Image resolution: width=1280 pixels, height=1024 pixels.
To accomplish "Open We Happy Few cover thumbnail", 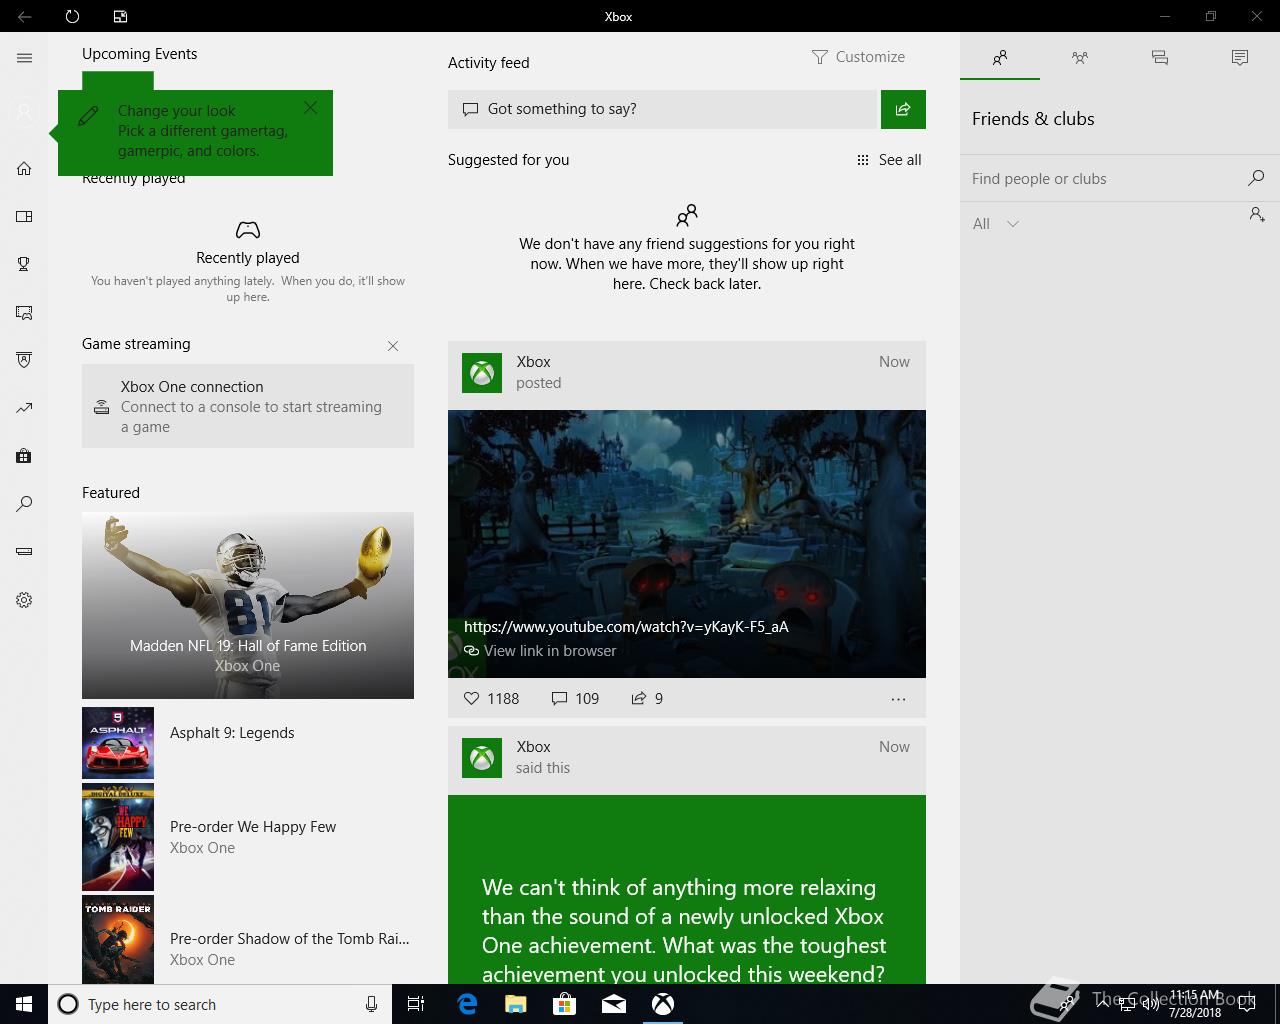I will click(118, 837).
